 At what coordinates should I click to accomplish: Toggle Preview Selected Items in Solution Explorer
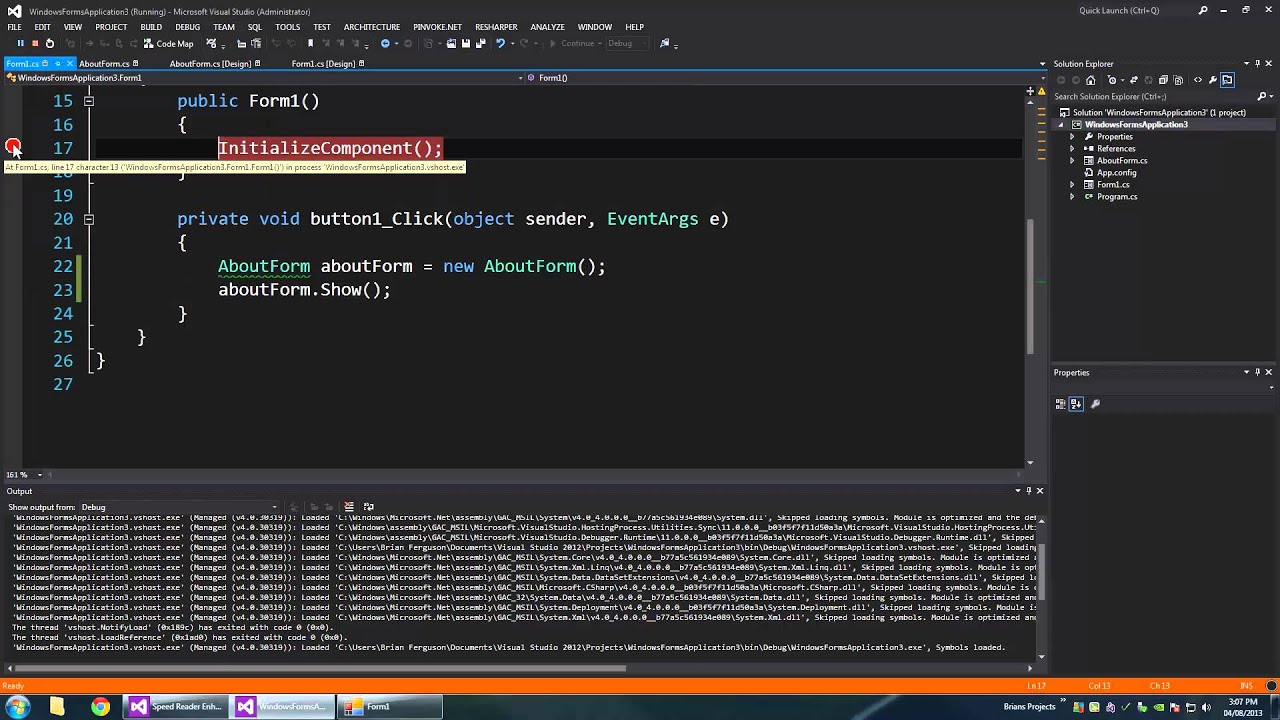pyautogui.click(x=1228, y=80)
